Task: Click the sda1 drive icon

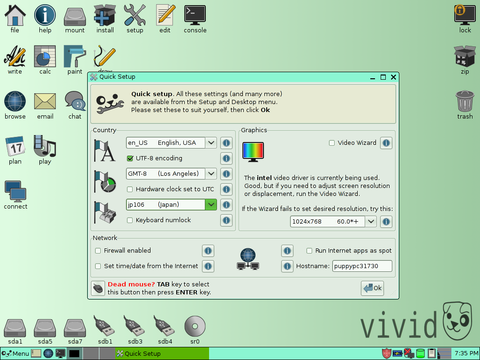Action: coord(15,331)
